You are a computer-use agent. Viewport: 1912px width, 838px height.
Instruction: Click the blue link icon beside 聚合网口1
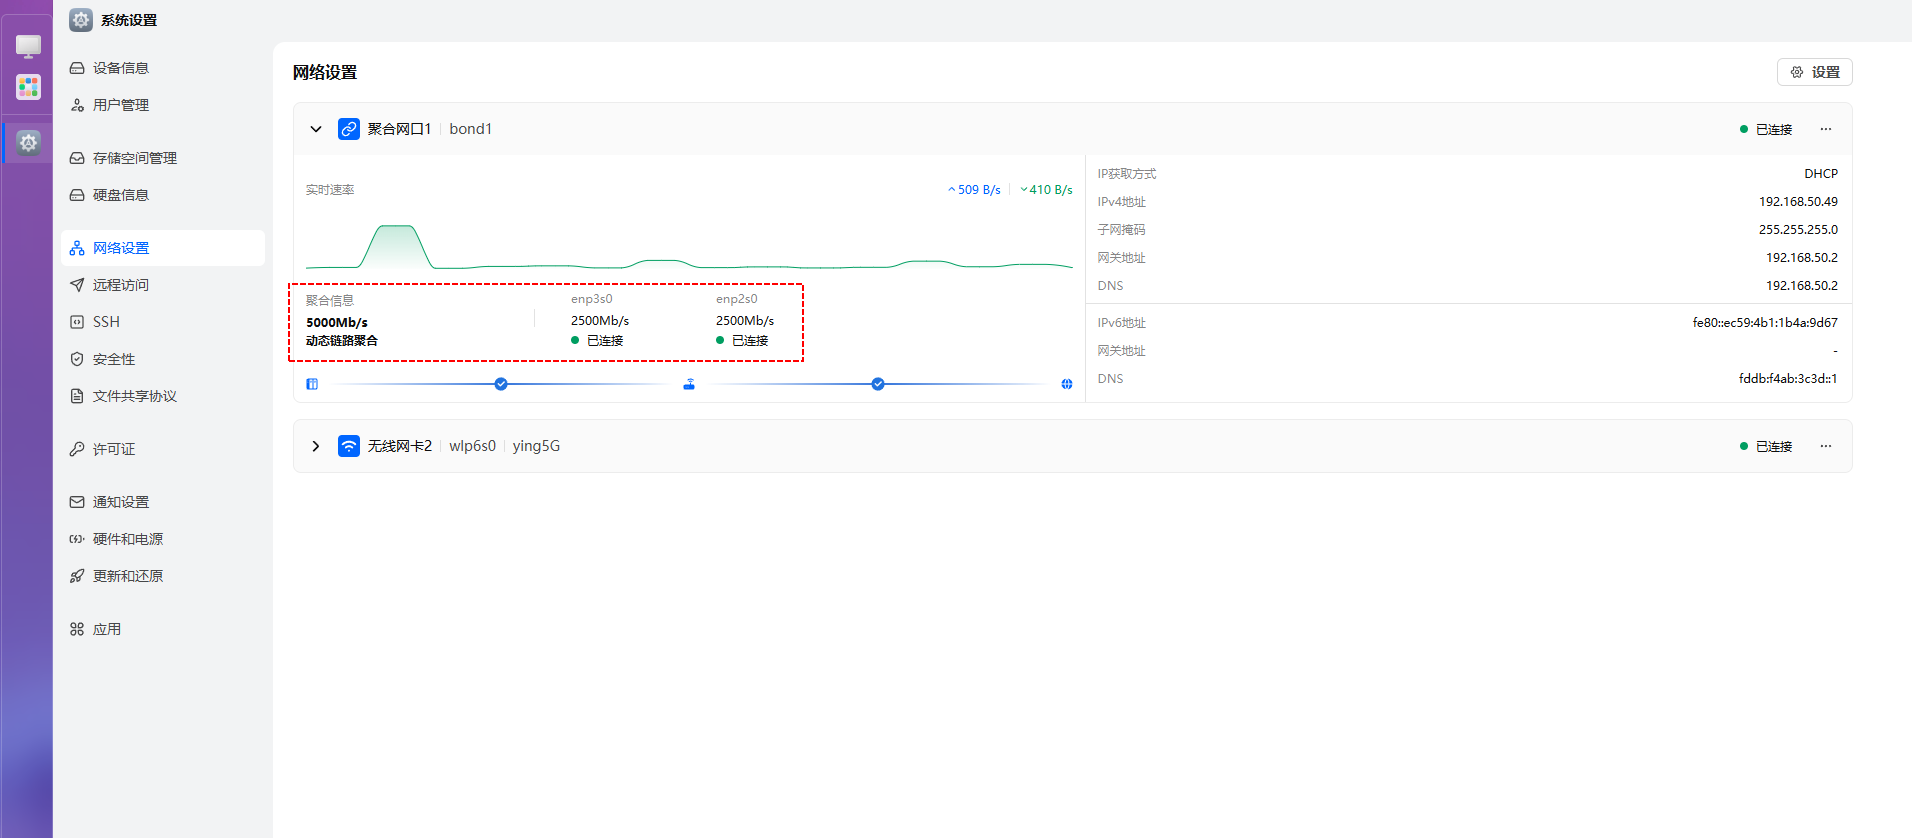(x=349, y=129)
